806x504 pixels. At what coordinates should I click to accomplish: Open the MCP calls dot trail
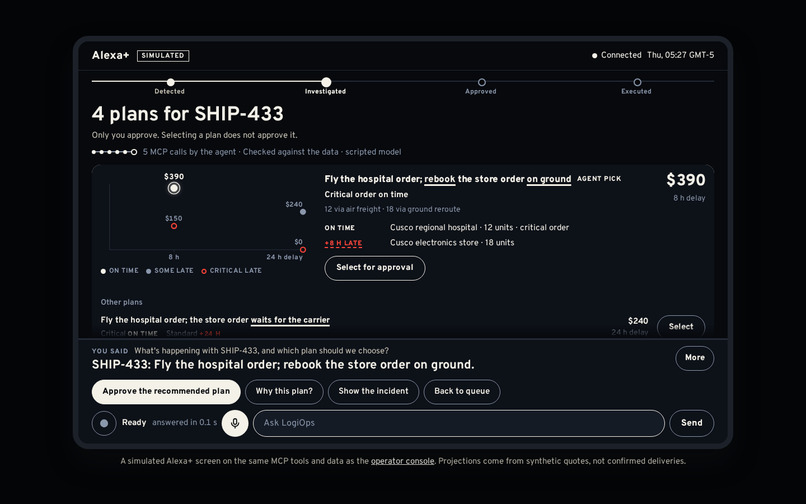click(114, 152)
